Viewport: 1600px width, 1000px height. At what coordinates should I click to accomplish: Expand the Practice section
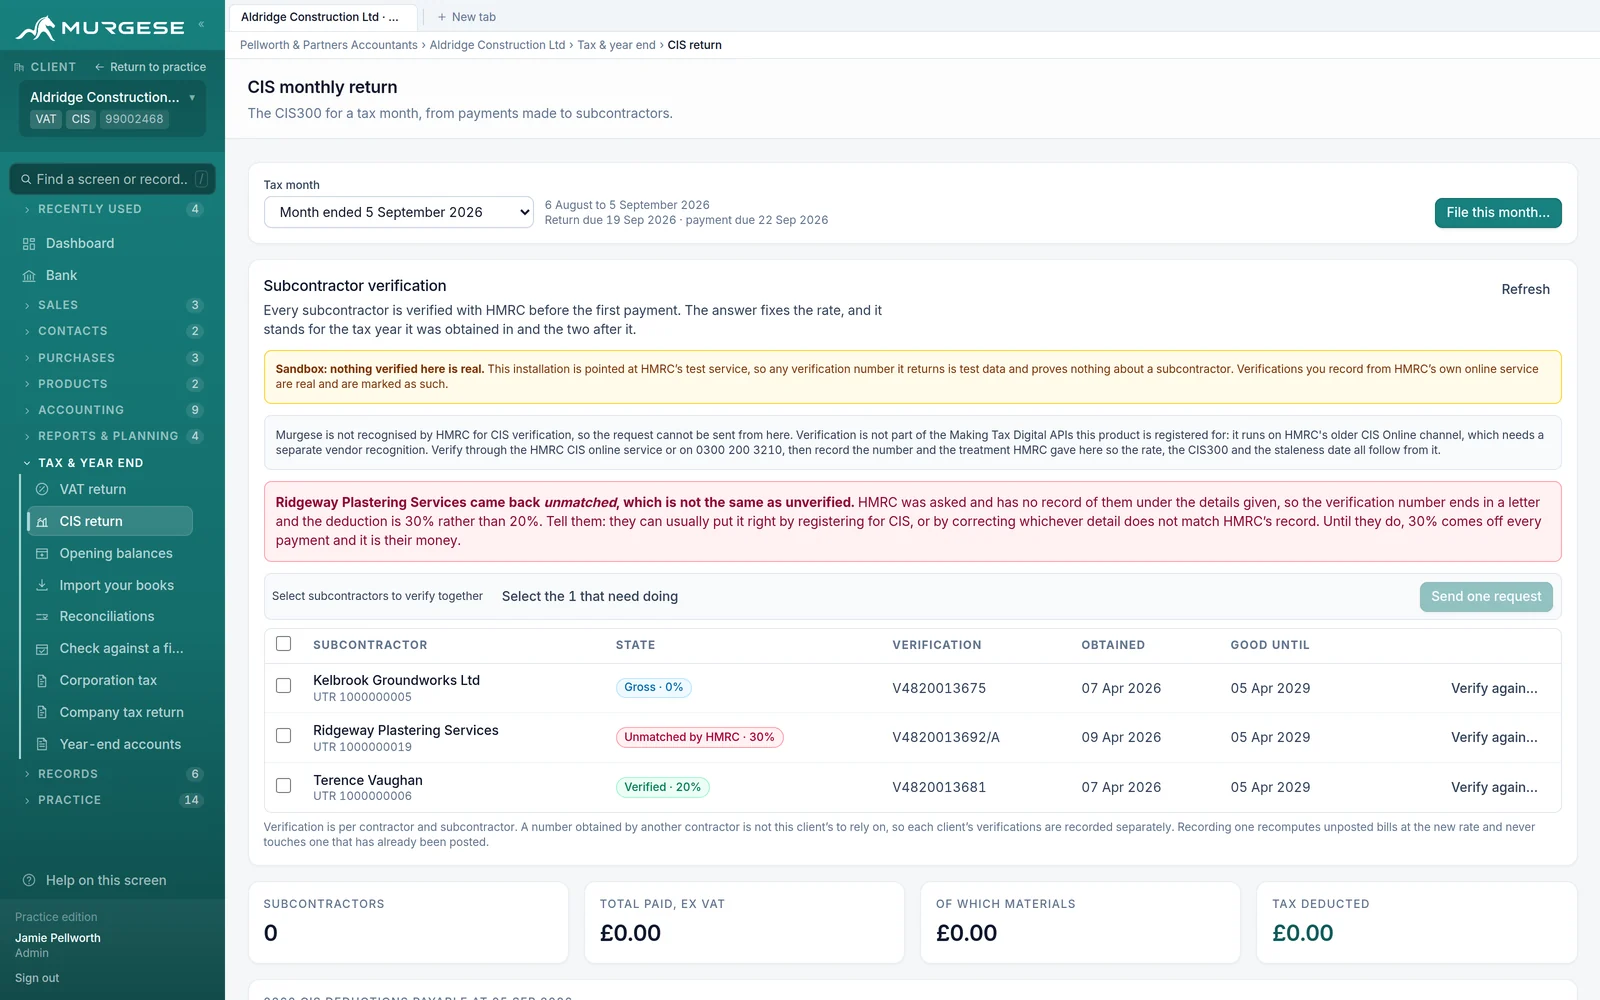click(112, 800)
